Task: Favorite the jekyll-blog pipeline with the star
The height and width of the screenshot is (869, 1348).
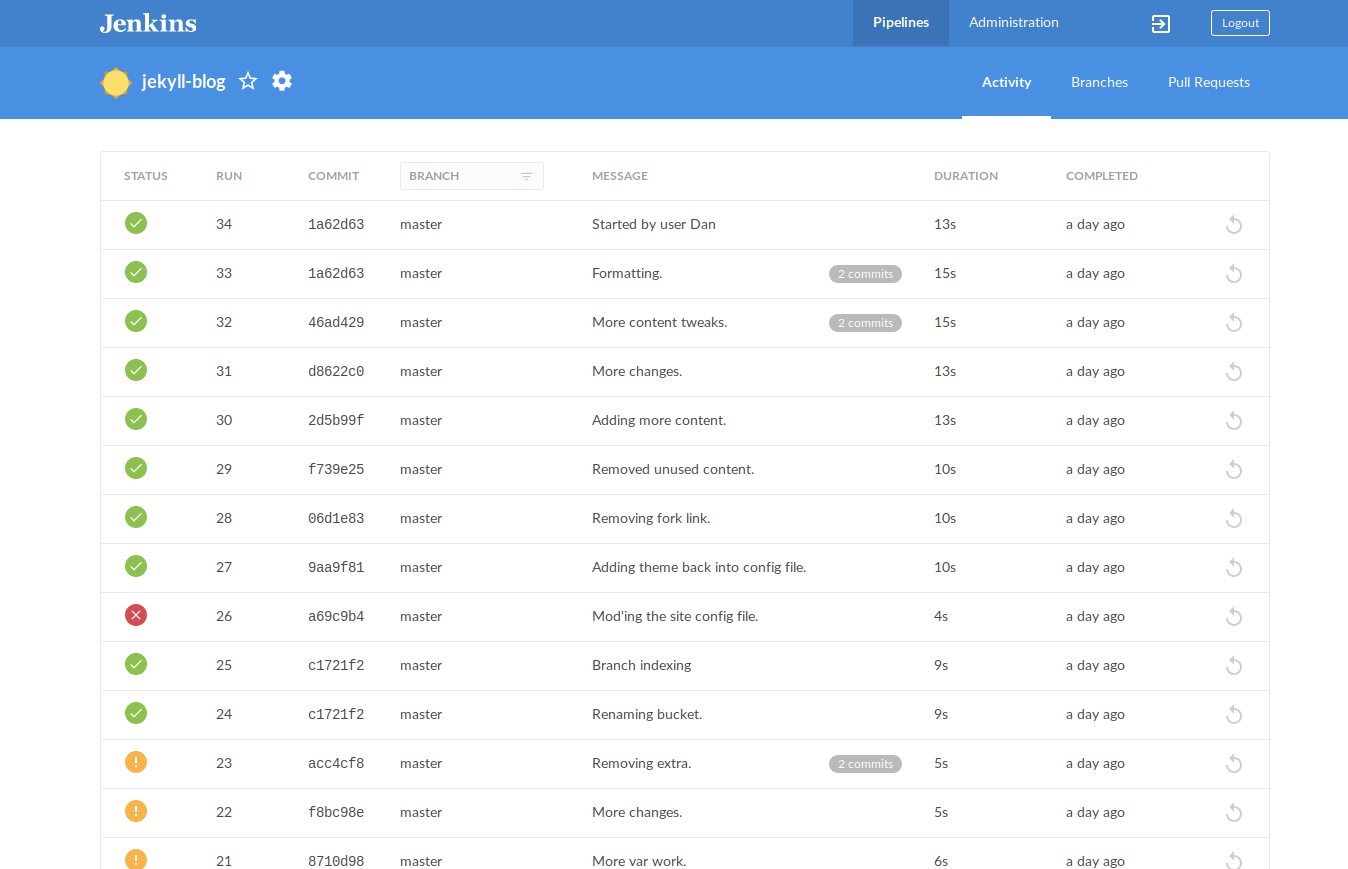Action: [x=248, y=82]
